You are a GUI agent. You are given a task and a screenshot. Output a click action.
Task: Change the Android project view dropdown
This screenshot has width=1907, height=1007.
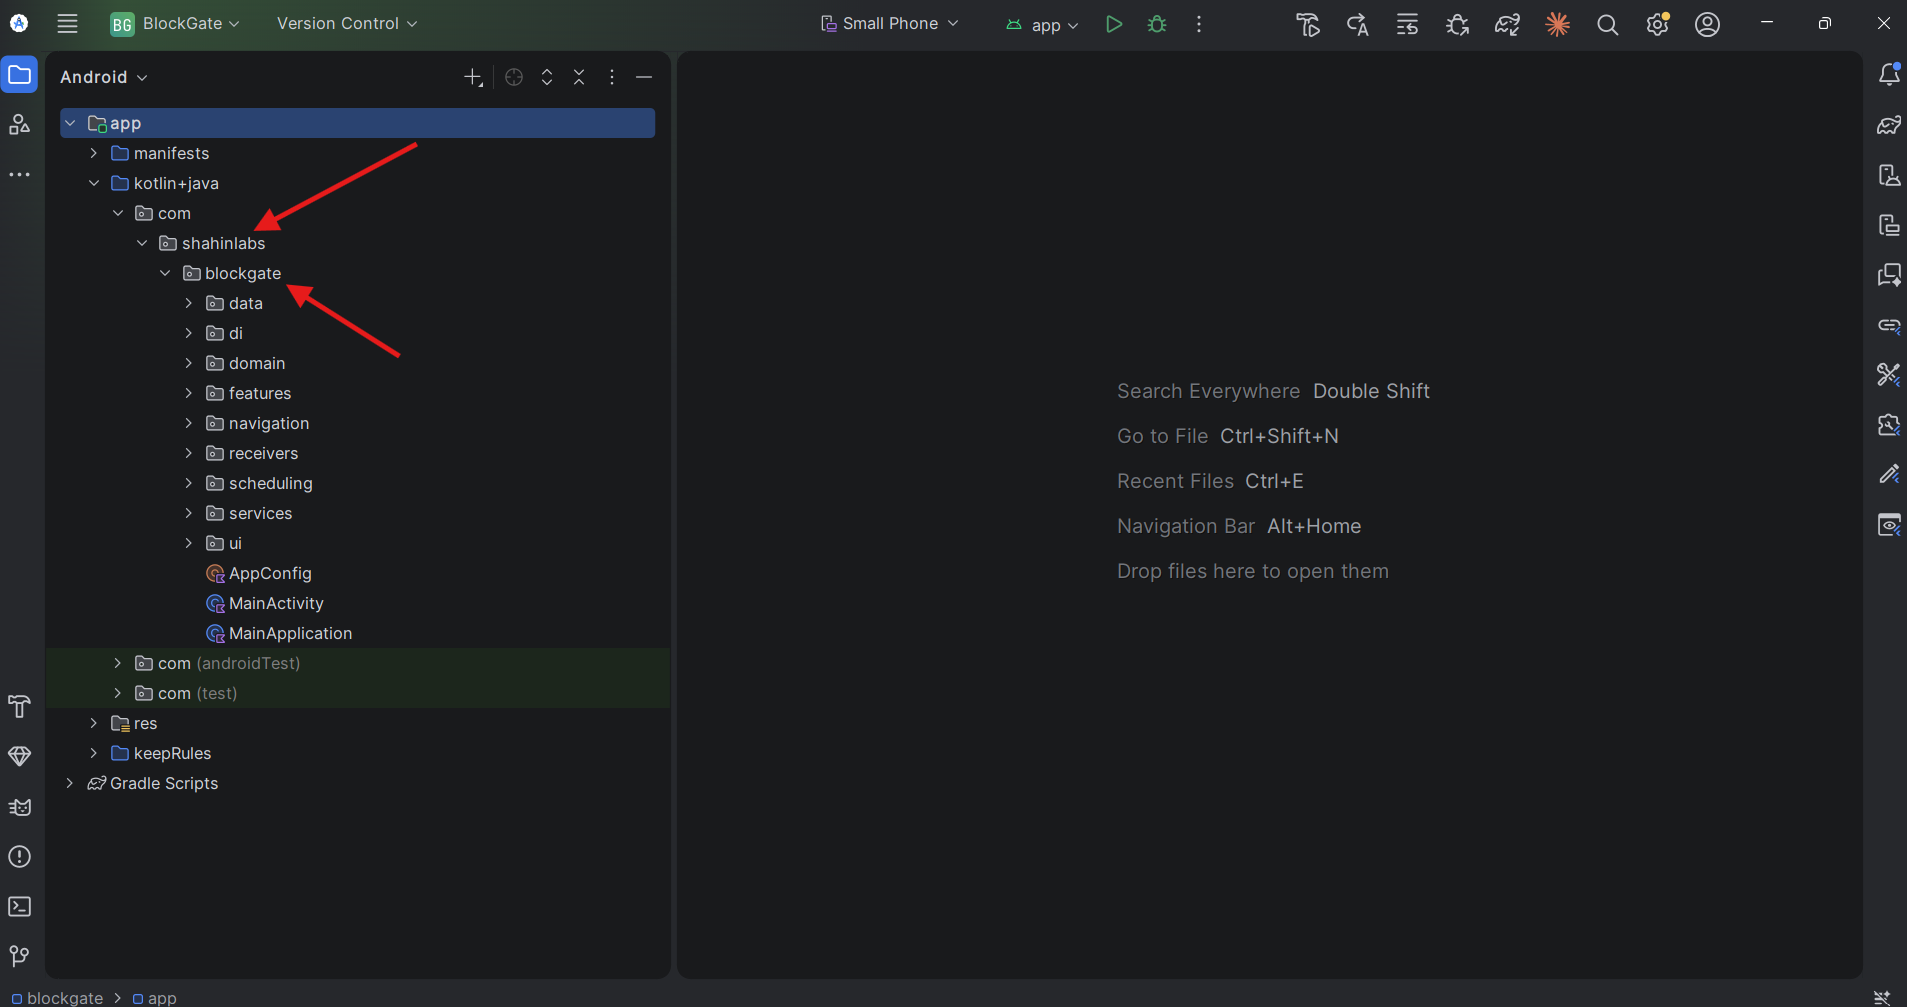(104, 77)
